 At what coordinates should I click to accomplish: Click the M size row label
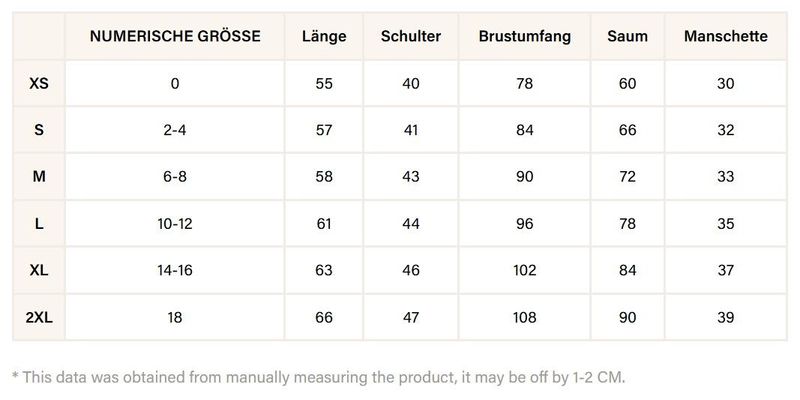(x=39, y=177)
